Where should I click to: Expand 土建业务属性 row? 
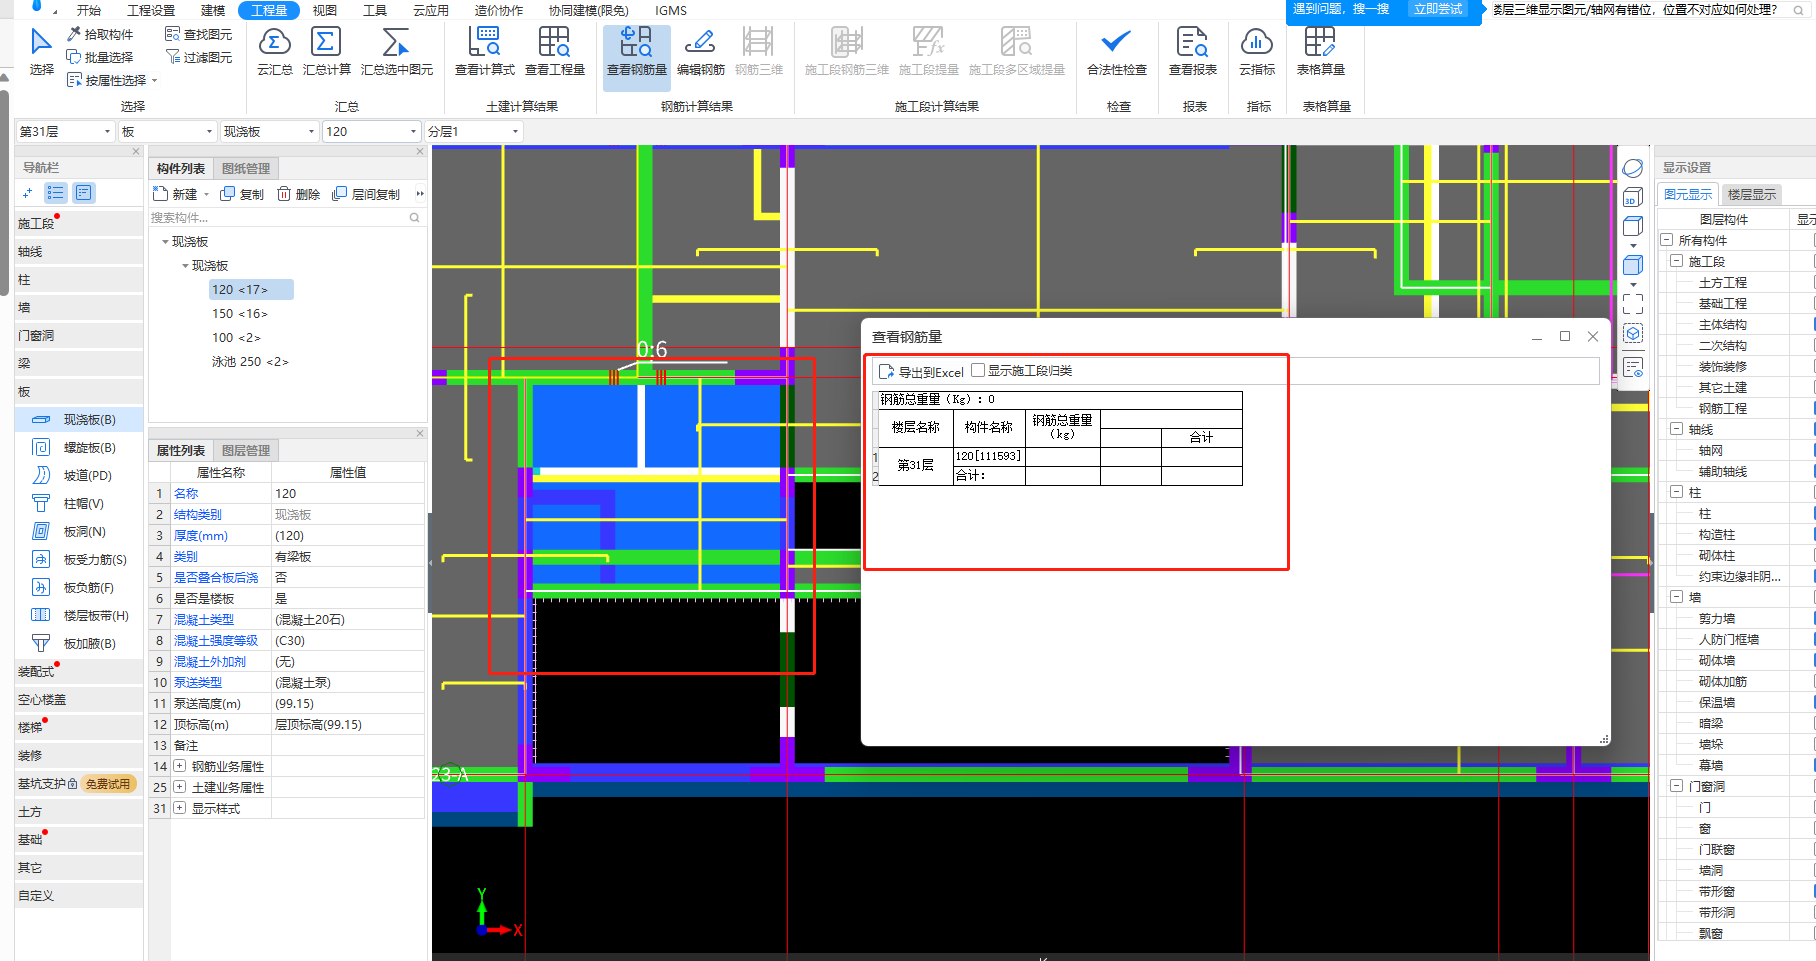coord(180,787)
